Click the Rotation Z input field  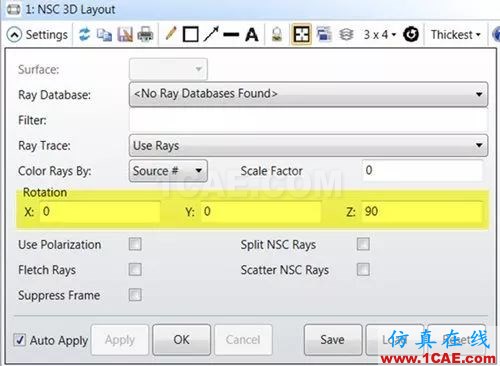pyautogui.click(x=422, y=211)
